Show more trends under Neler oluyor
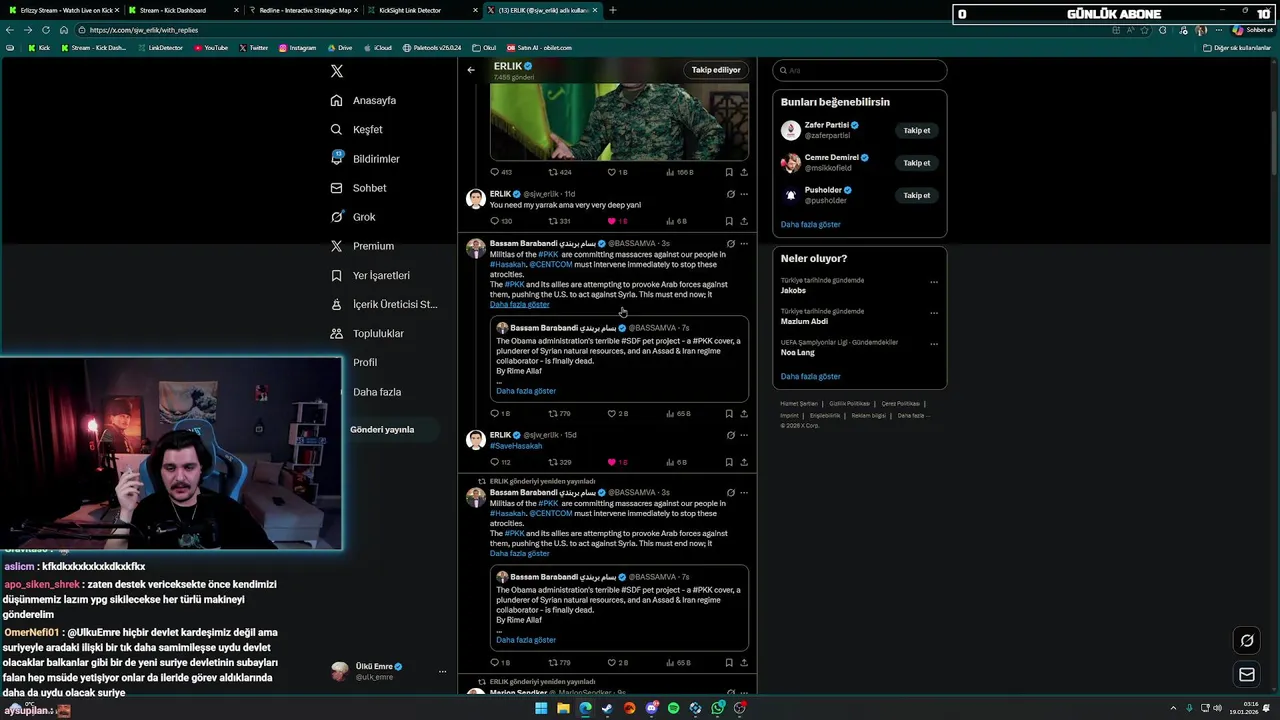This screenshot has width=1280, height=720. [810, 376]
